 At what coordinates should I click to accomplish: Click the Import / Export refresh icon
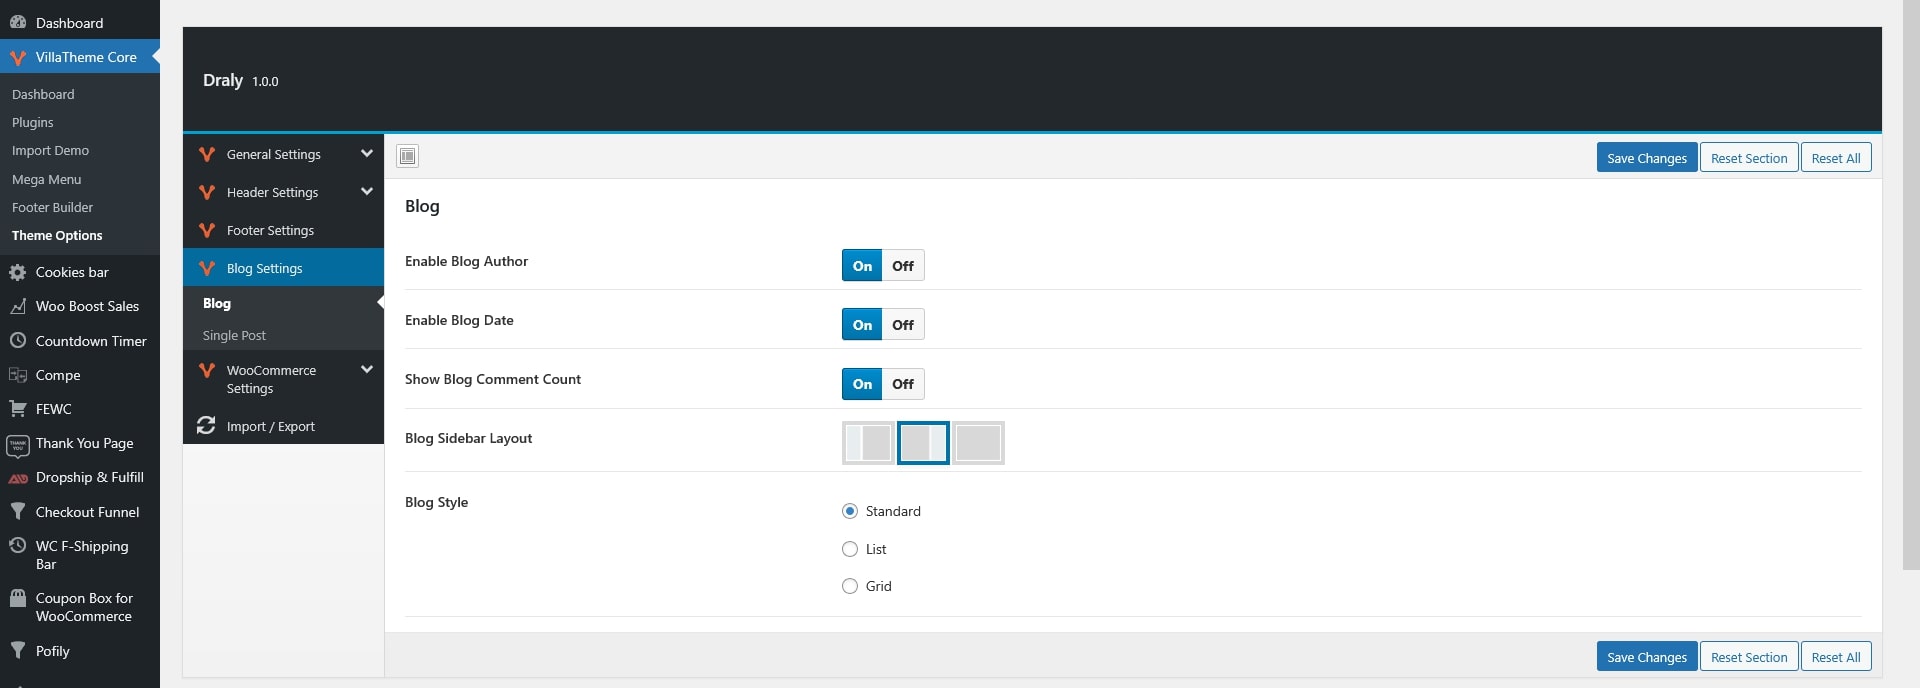click(206, 426)
